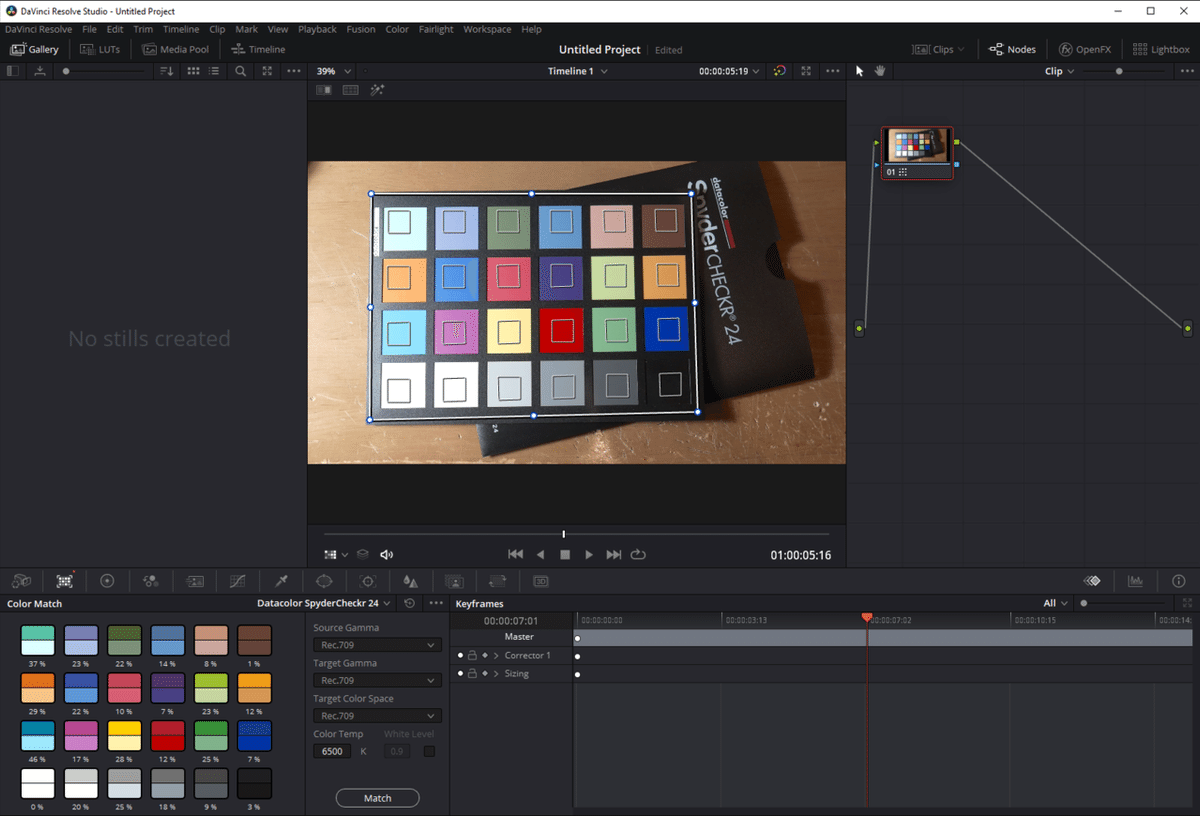Screen dimensions: 1200x816
Task: Open the Power Window palette
Action: [x=324, y=581]
